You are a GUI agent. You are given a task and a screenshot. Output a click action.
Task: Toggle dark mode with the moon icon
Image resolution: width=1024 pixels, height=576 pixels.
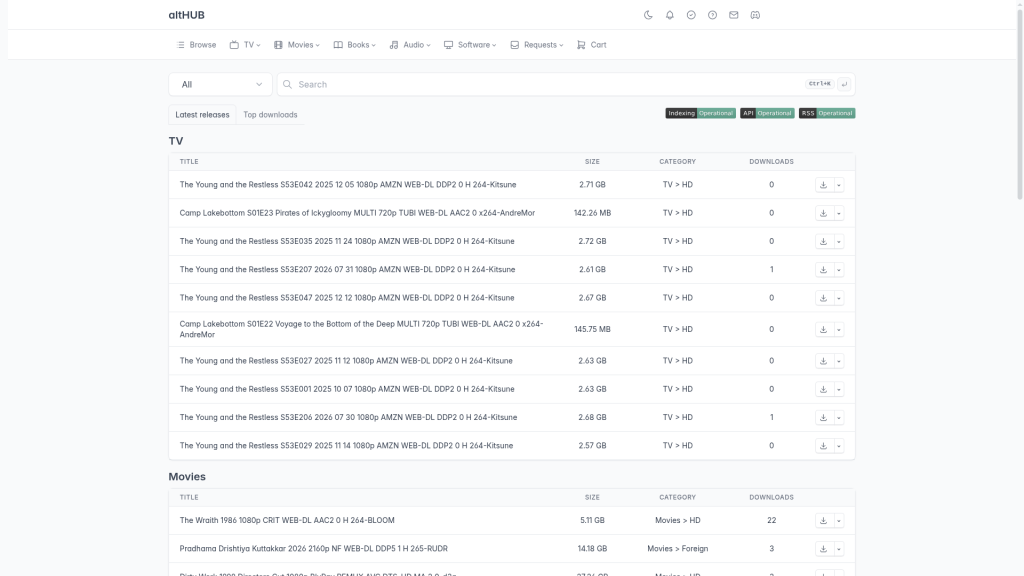click(648, 15)
